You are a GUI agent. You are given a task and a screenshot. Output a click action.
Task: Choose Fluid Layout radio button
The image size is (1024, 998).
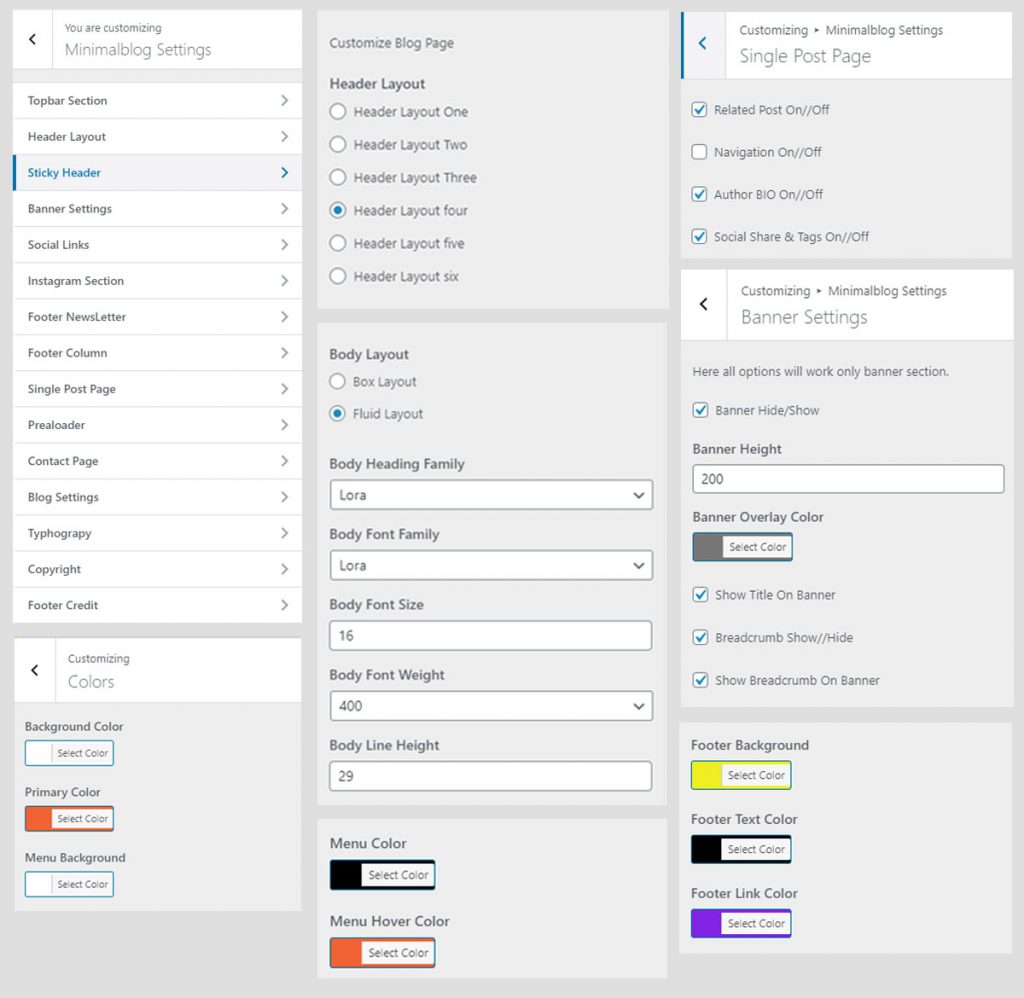337,413
